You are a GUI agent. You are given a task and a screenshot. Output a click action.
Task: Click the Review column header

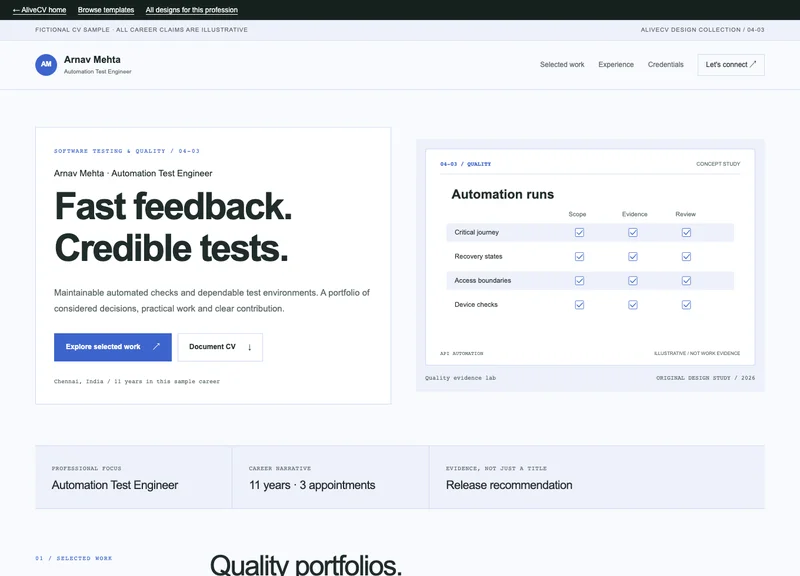(685, 214)
